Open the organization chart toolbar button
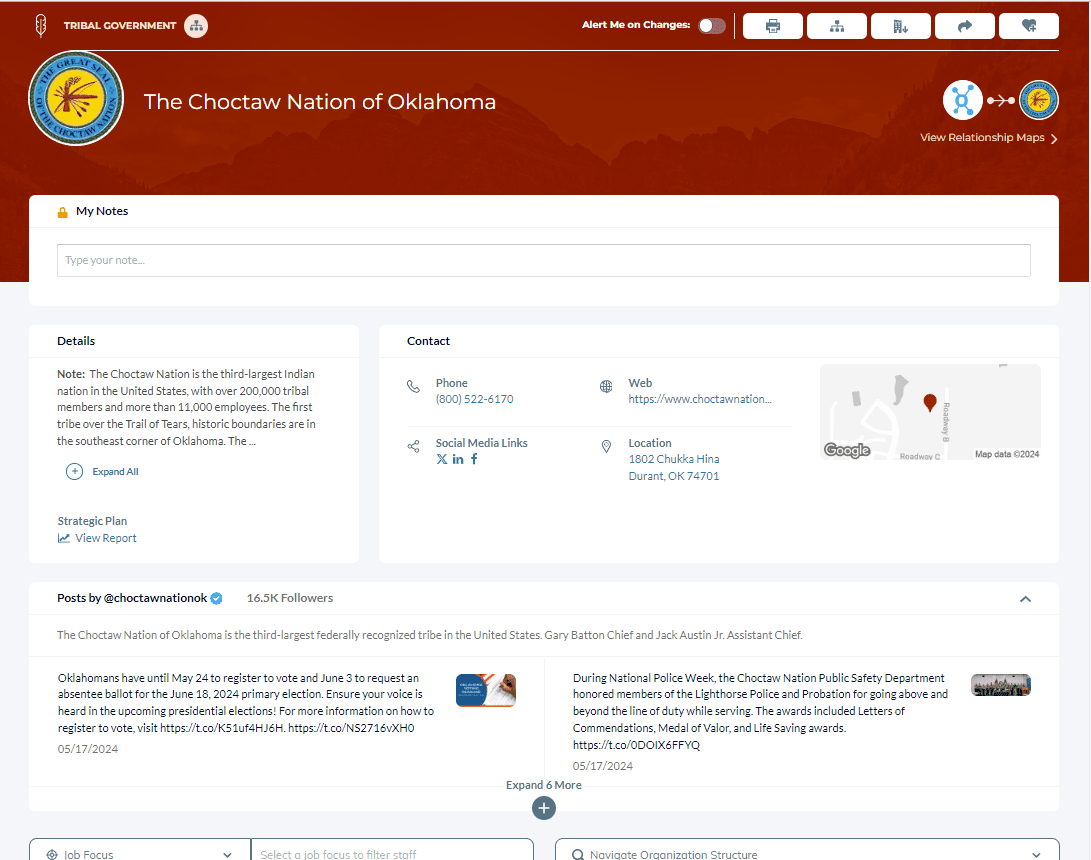Image resolution: width=1091 pixels, height=860 pixels. (x=837, y=26)
